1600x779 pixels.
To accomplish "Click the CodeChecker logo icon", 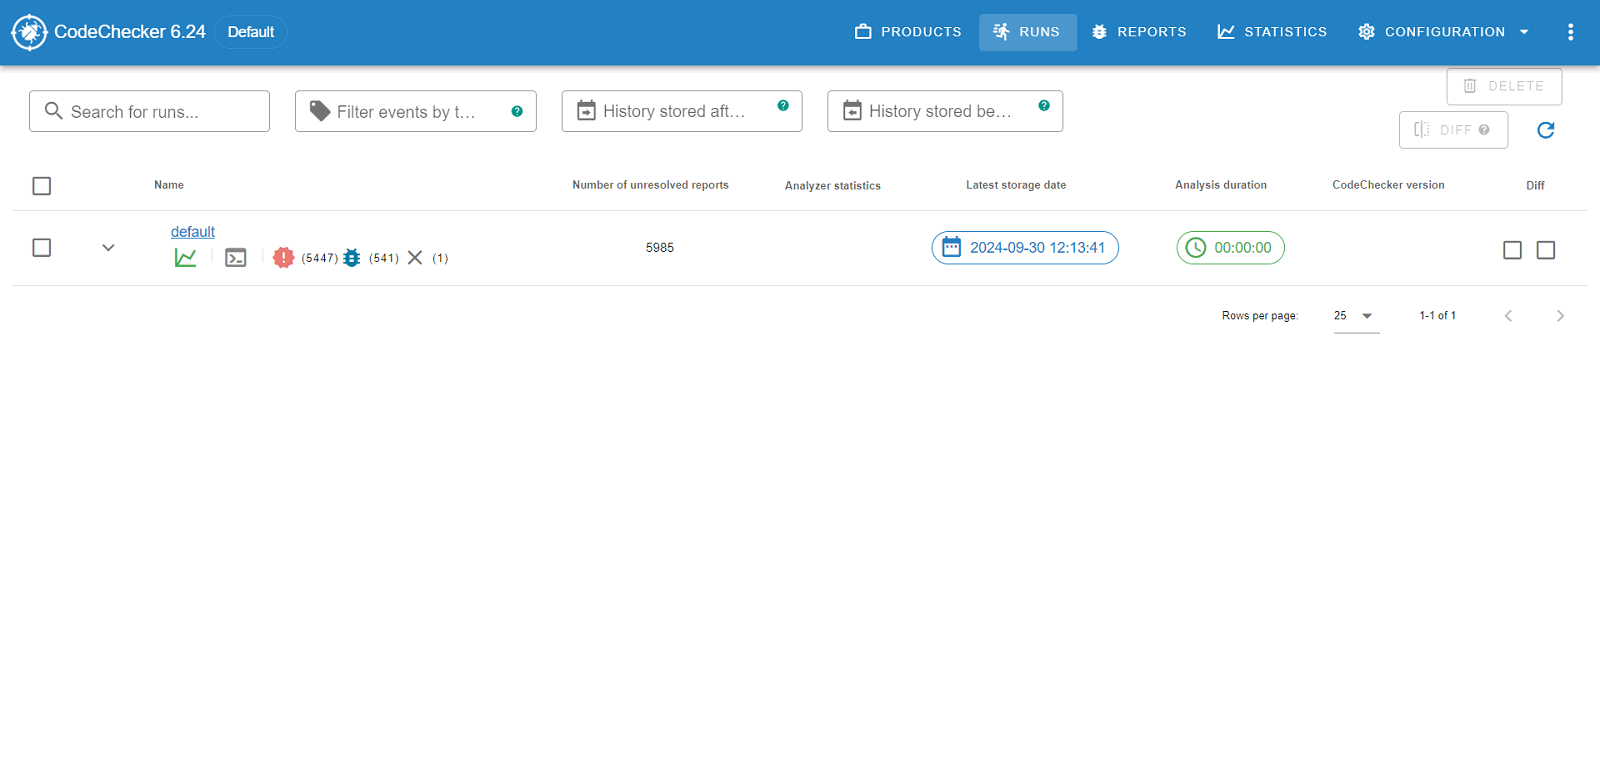I will tap(29, 32).
